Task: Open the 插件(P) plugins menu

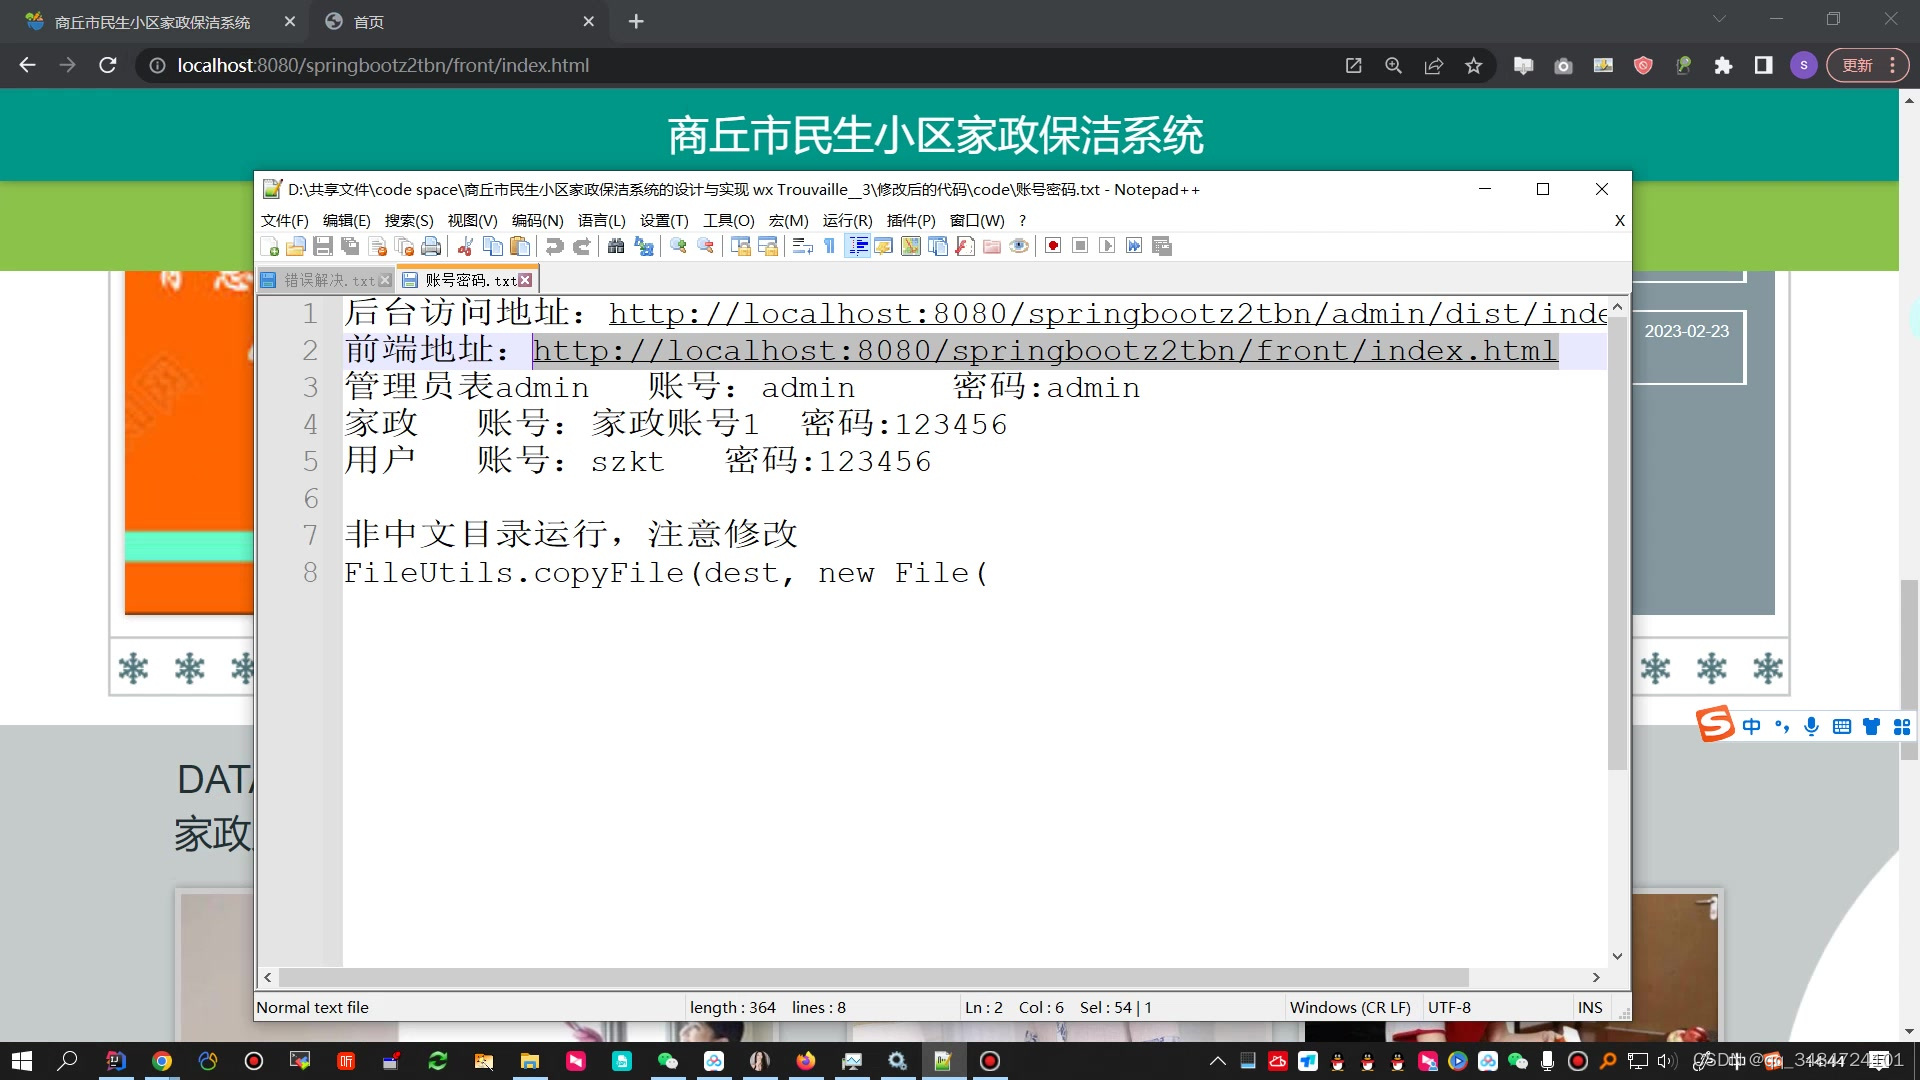Action: 910,220
